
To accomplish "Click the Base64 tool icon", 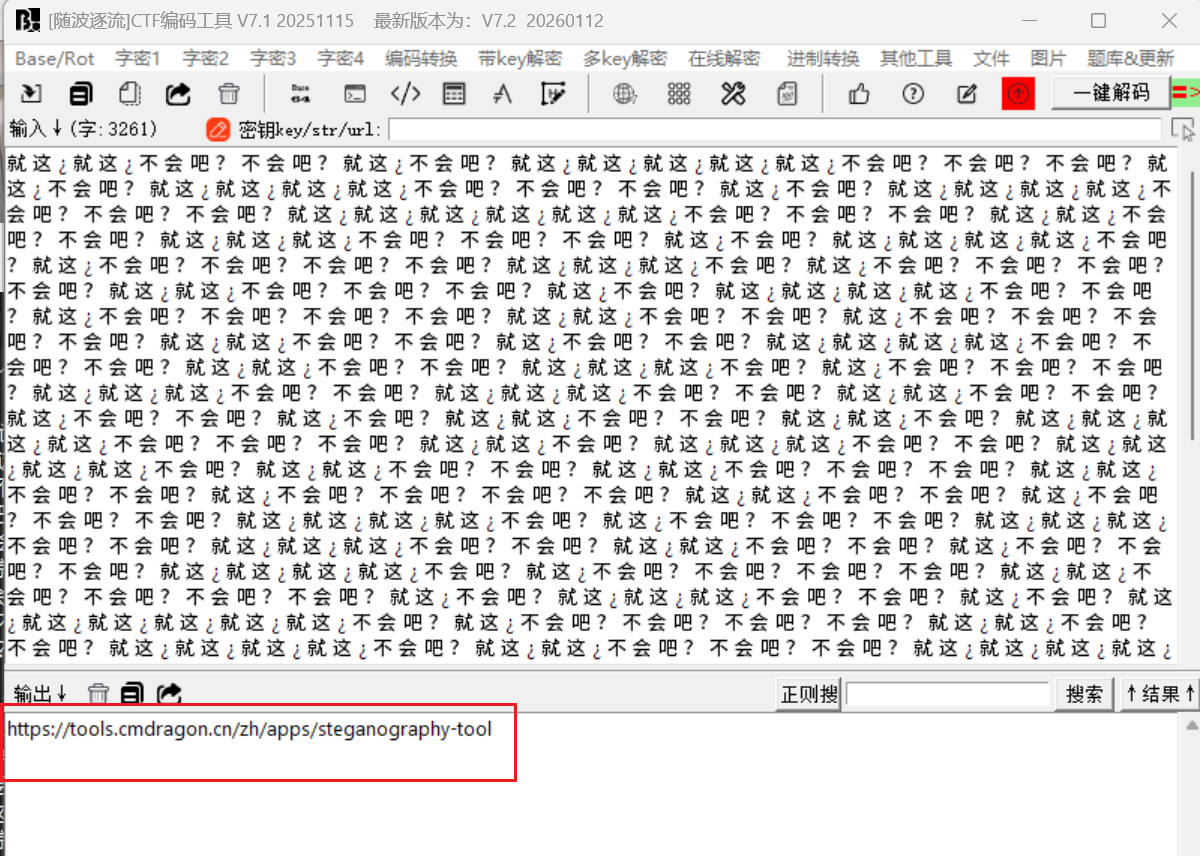I will pos(300,94).
